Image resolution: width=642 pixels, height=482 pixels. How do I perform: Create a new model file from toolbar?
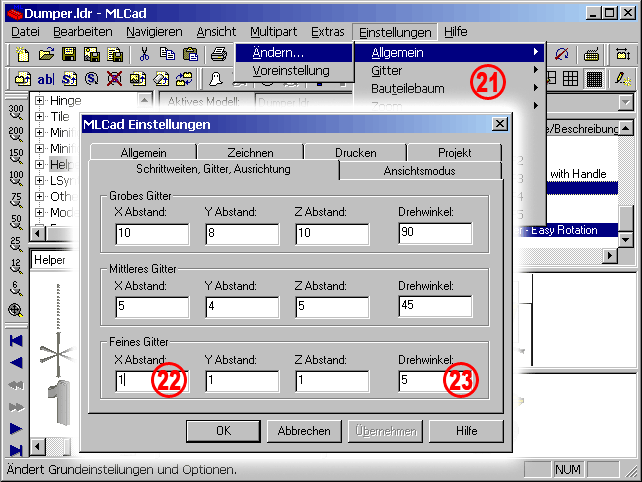pyautogui.click(x=22, y=54)
